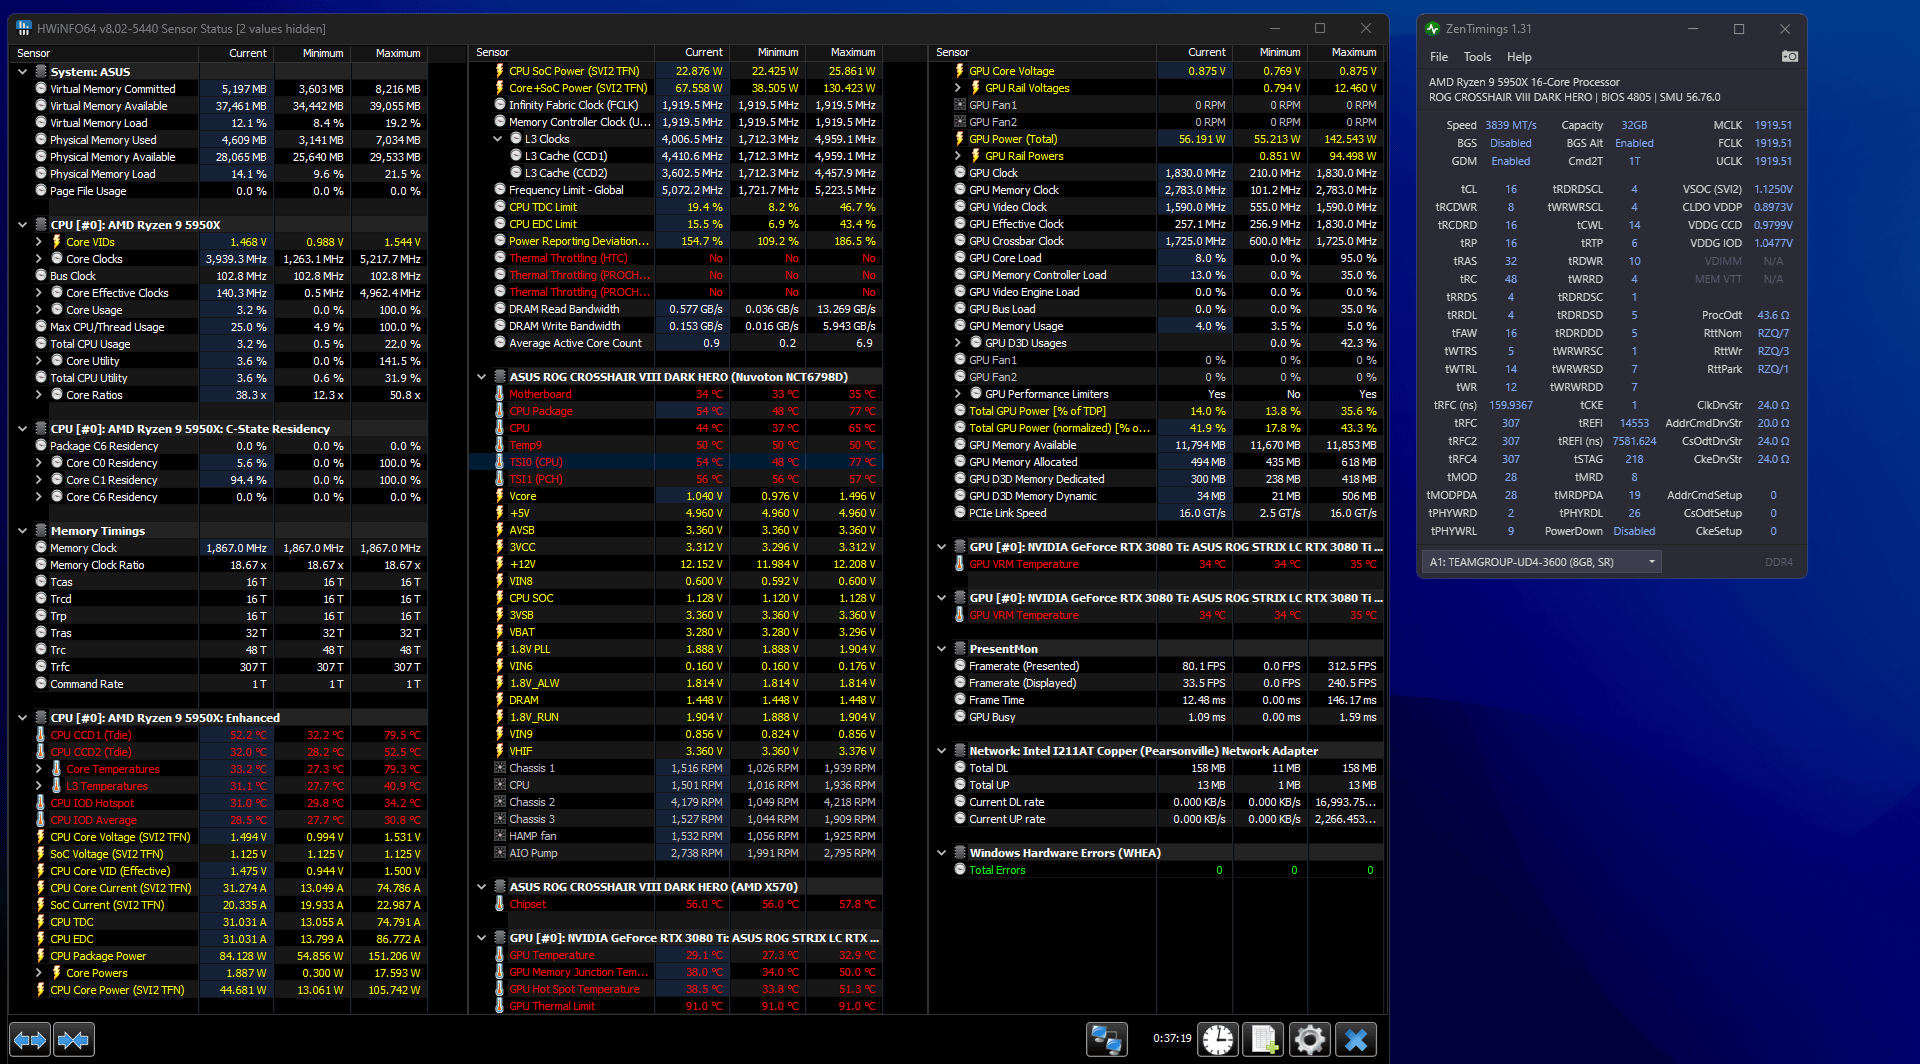Reset min/max values with the clock icon
This screenshot has height=1064, width=1920.
(1218, 1040)
